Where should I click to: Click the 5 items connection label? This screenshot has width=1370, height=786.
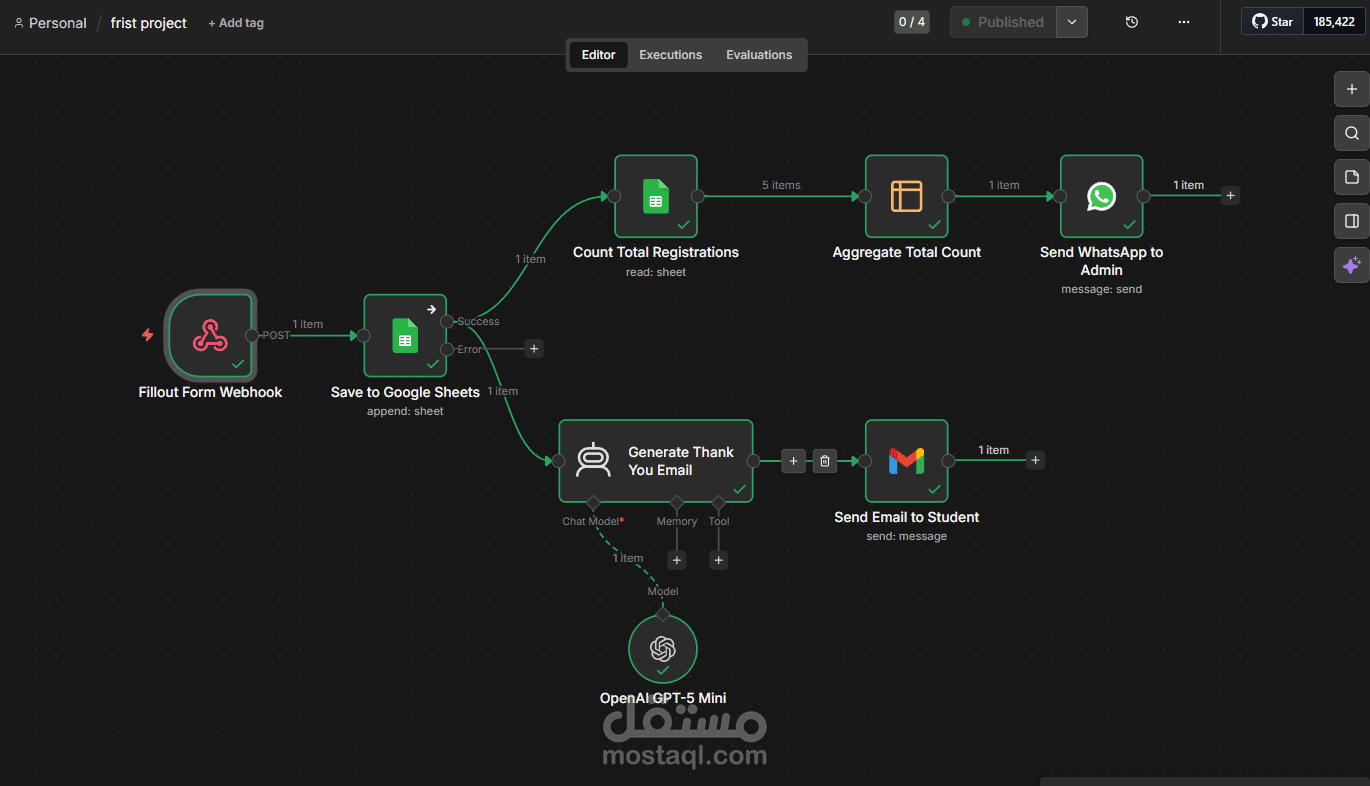[x=781, y=185]
